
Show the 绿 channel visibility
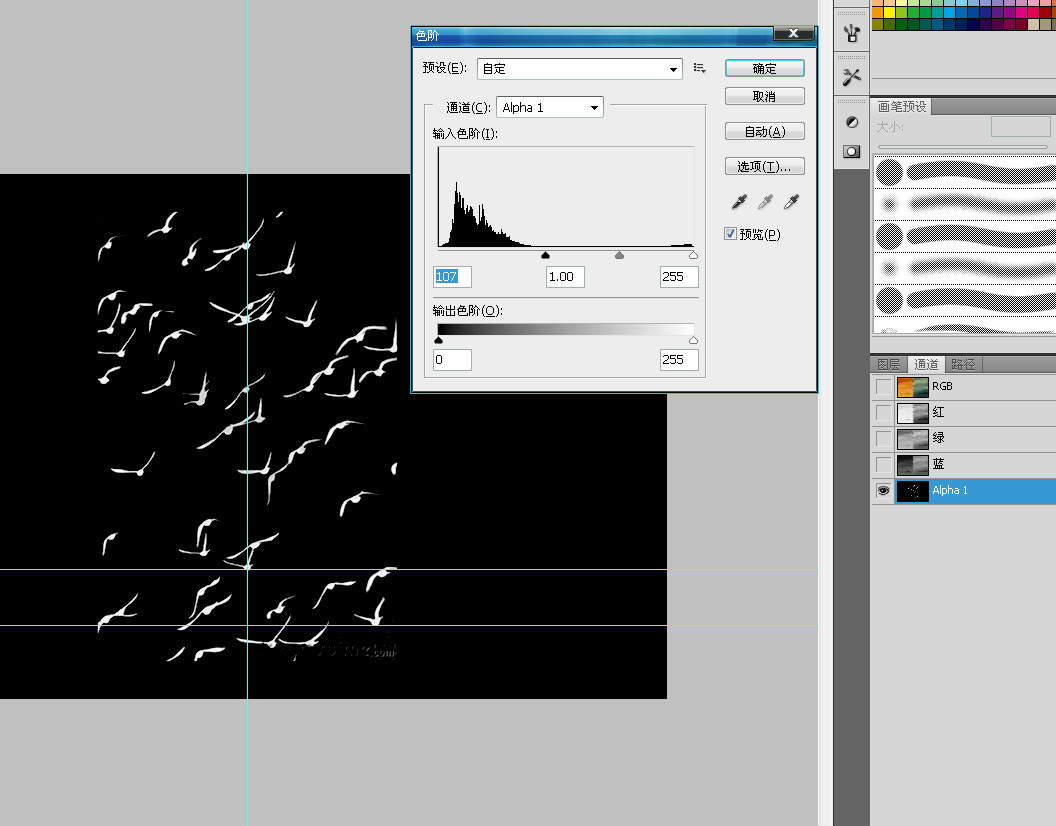[883, 439]
